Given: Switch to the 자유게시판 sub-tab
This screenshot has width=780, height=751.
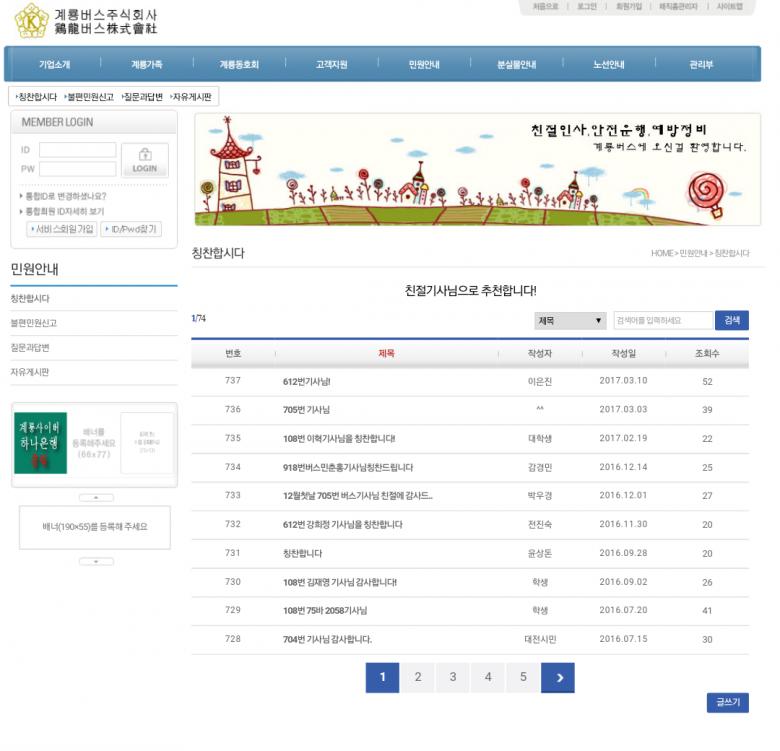Looking at the screenshot, I should 191,97.
